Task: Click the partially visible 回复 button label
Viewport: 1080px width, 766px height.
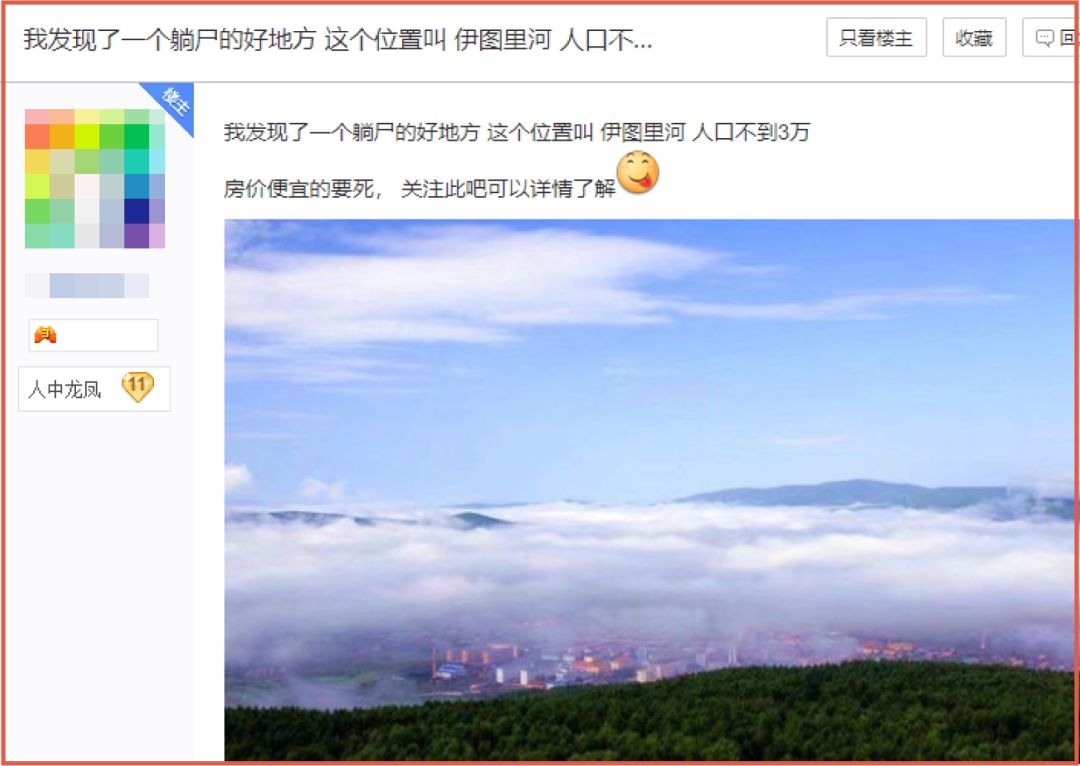Action: click(x=1068, y=39)
